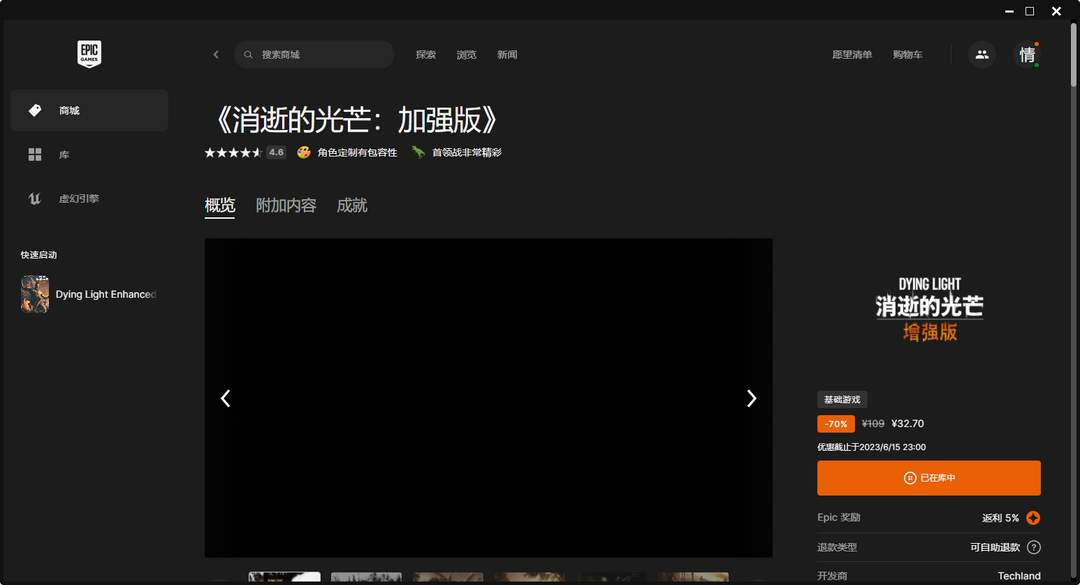
Task: Click the refund type help question icon
Action: pos(1033,547)
